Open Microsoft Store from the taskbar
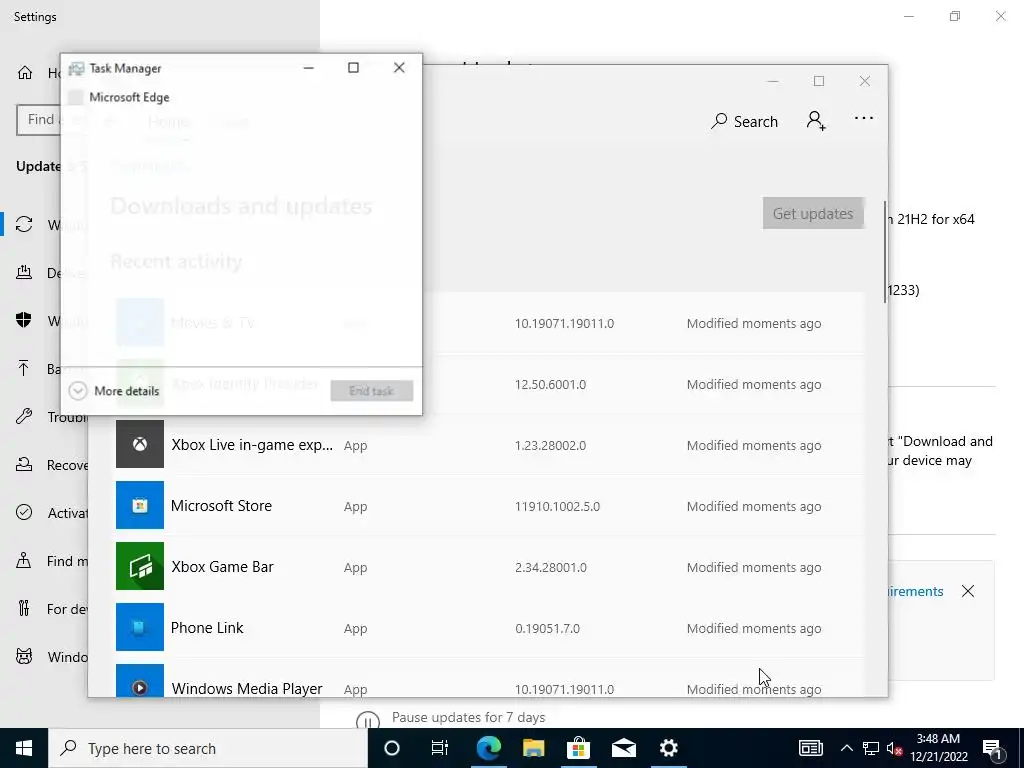The image size is (1024, 768). [x=579, y=748]
